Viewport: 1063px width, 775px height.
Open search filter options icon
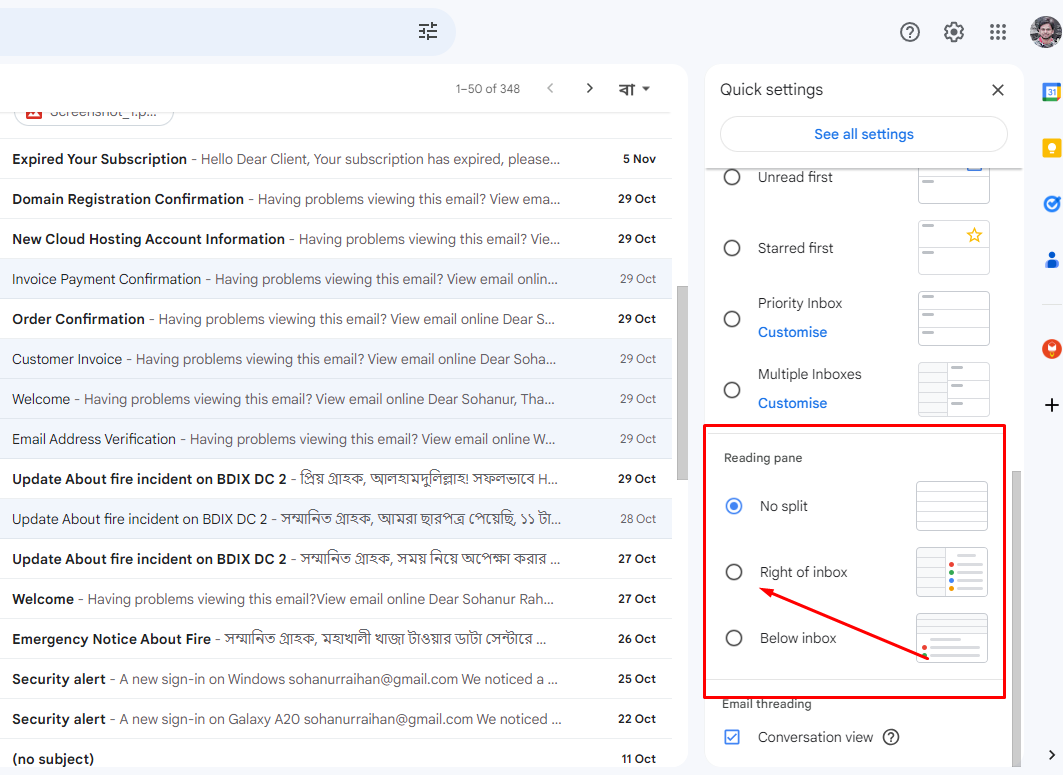coord(428,31)
